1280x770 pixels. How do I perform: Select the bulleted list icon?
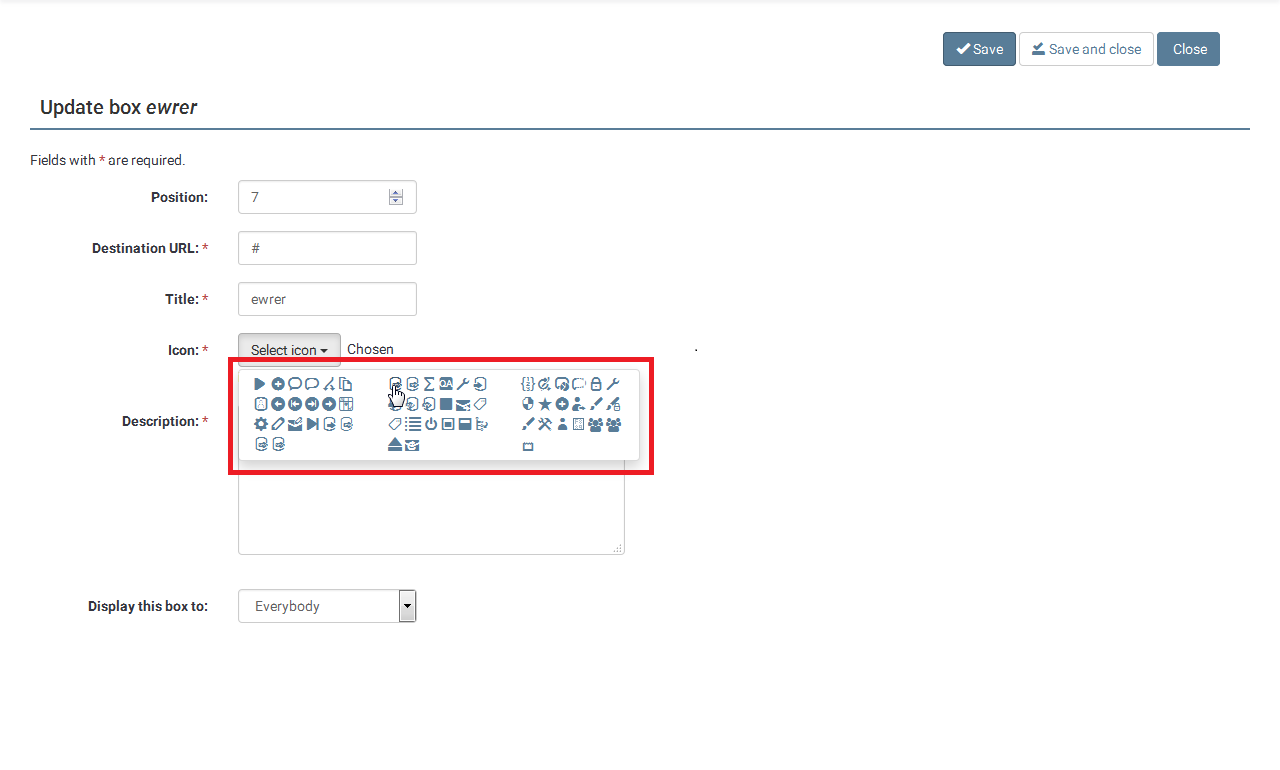pyautogui.click(x=413, y=424)
